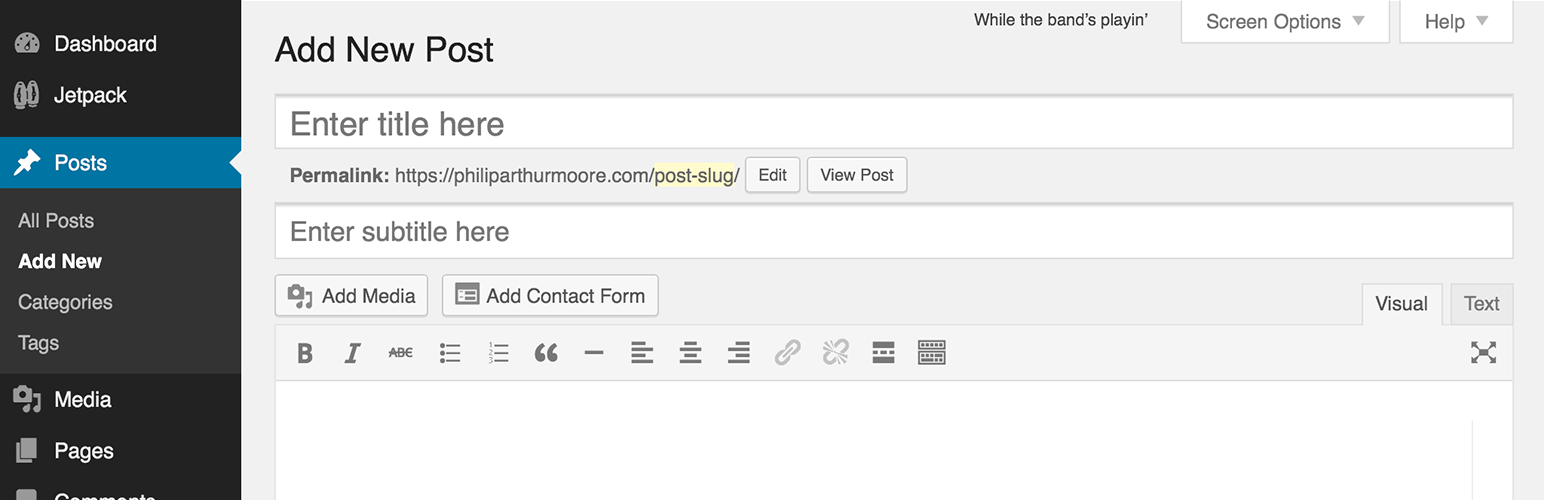Click the permalink Edit button

772,175
